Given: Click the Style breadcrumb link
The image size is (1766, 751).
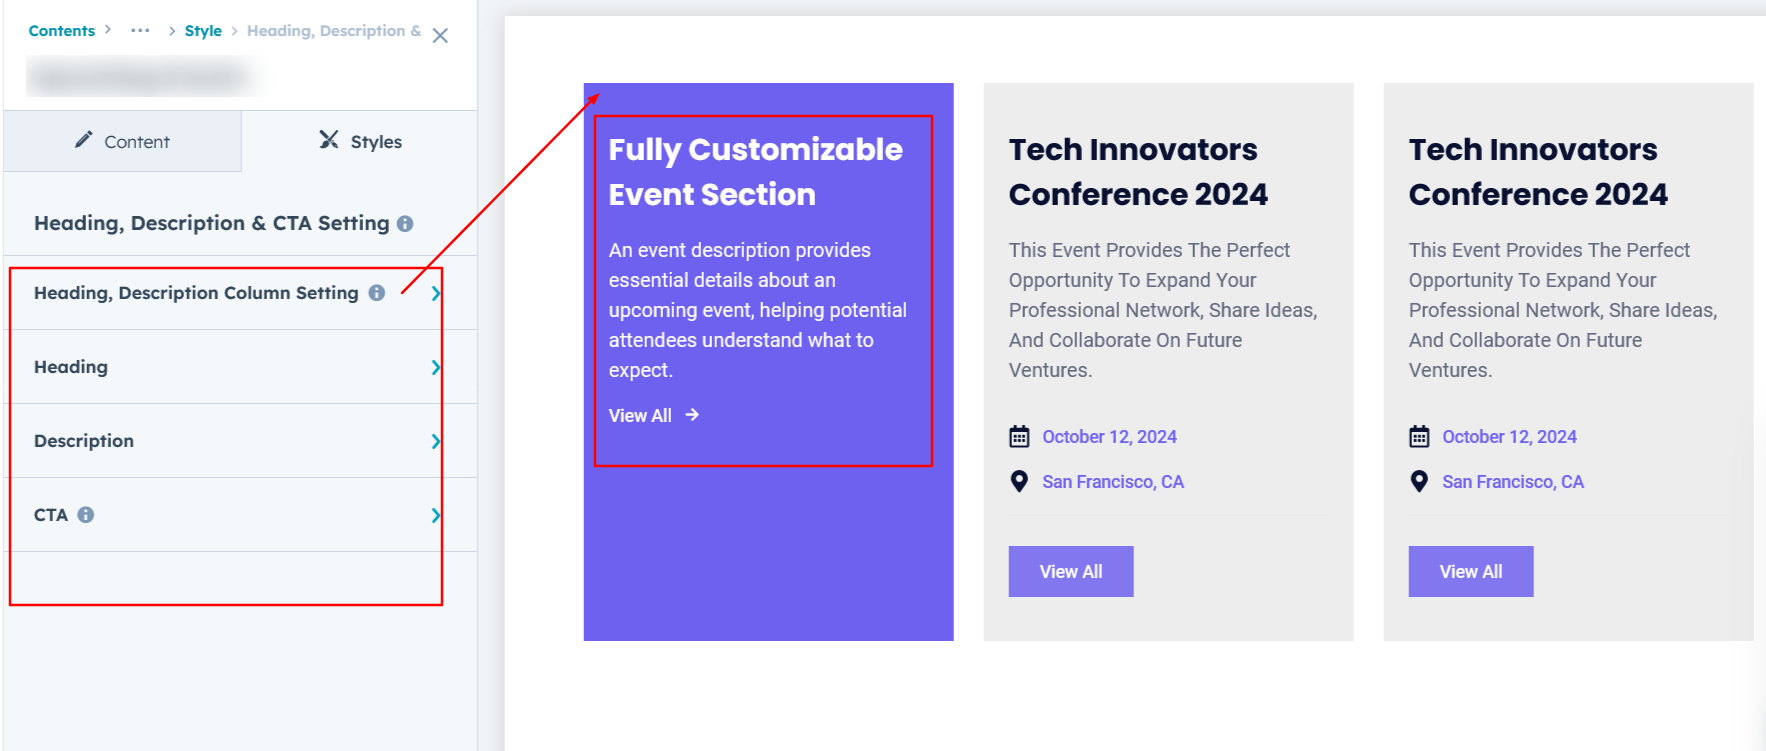Looking at the screenshot, I should coord(203,31).
